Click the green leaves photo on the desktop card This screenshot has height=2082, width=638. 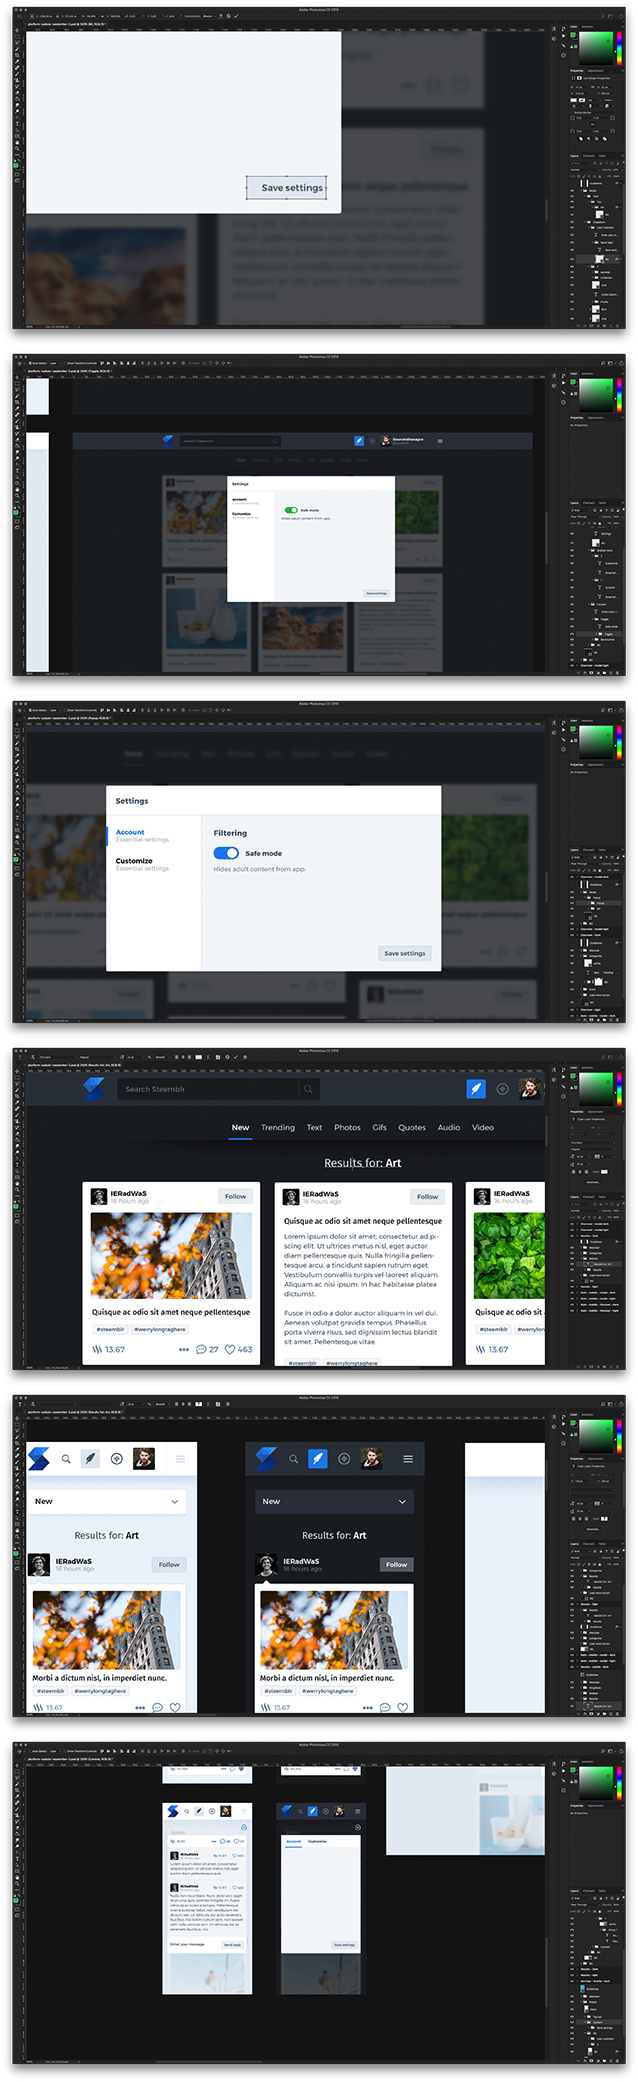tap(509, 1256)
